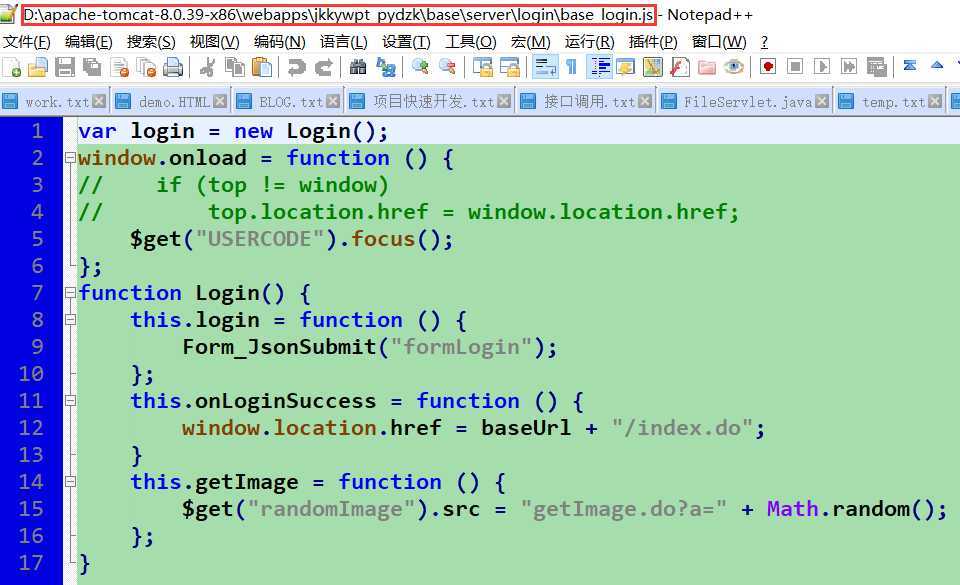Viewport: 960px width, 585px height.
Task: Open the Function List icon
Action: [x=680, y=67]
